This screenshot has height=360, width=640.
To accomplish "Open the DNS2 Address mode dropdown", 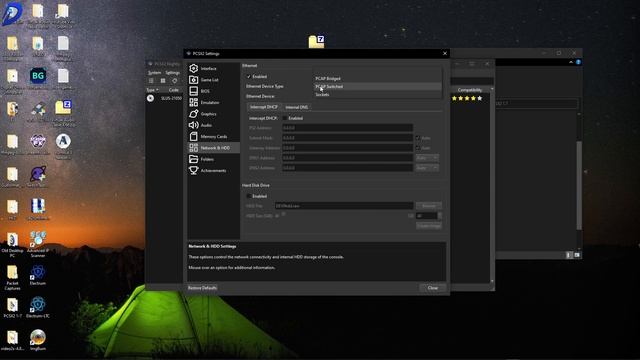I will point(427,168).
